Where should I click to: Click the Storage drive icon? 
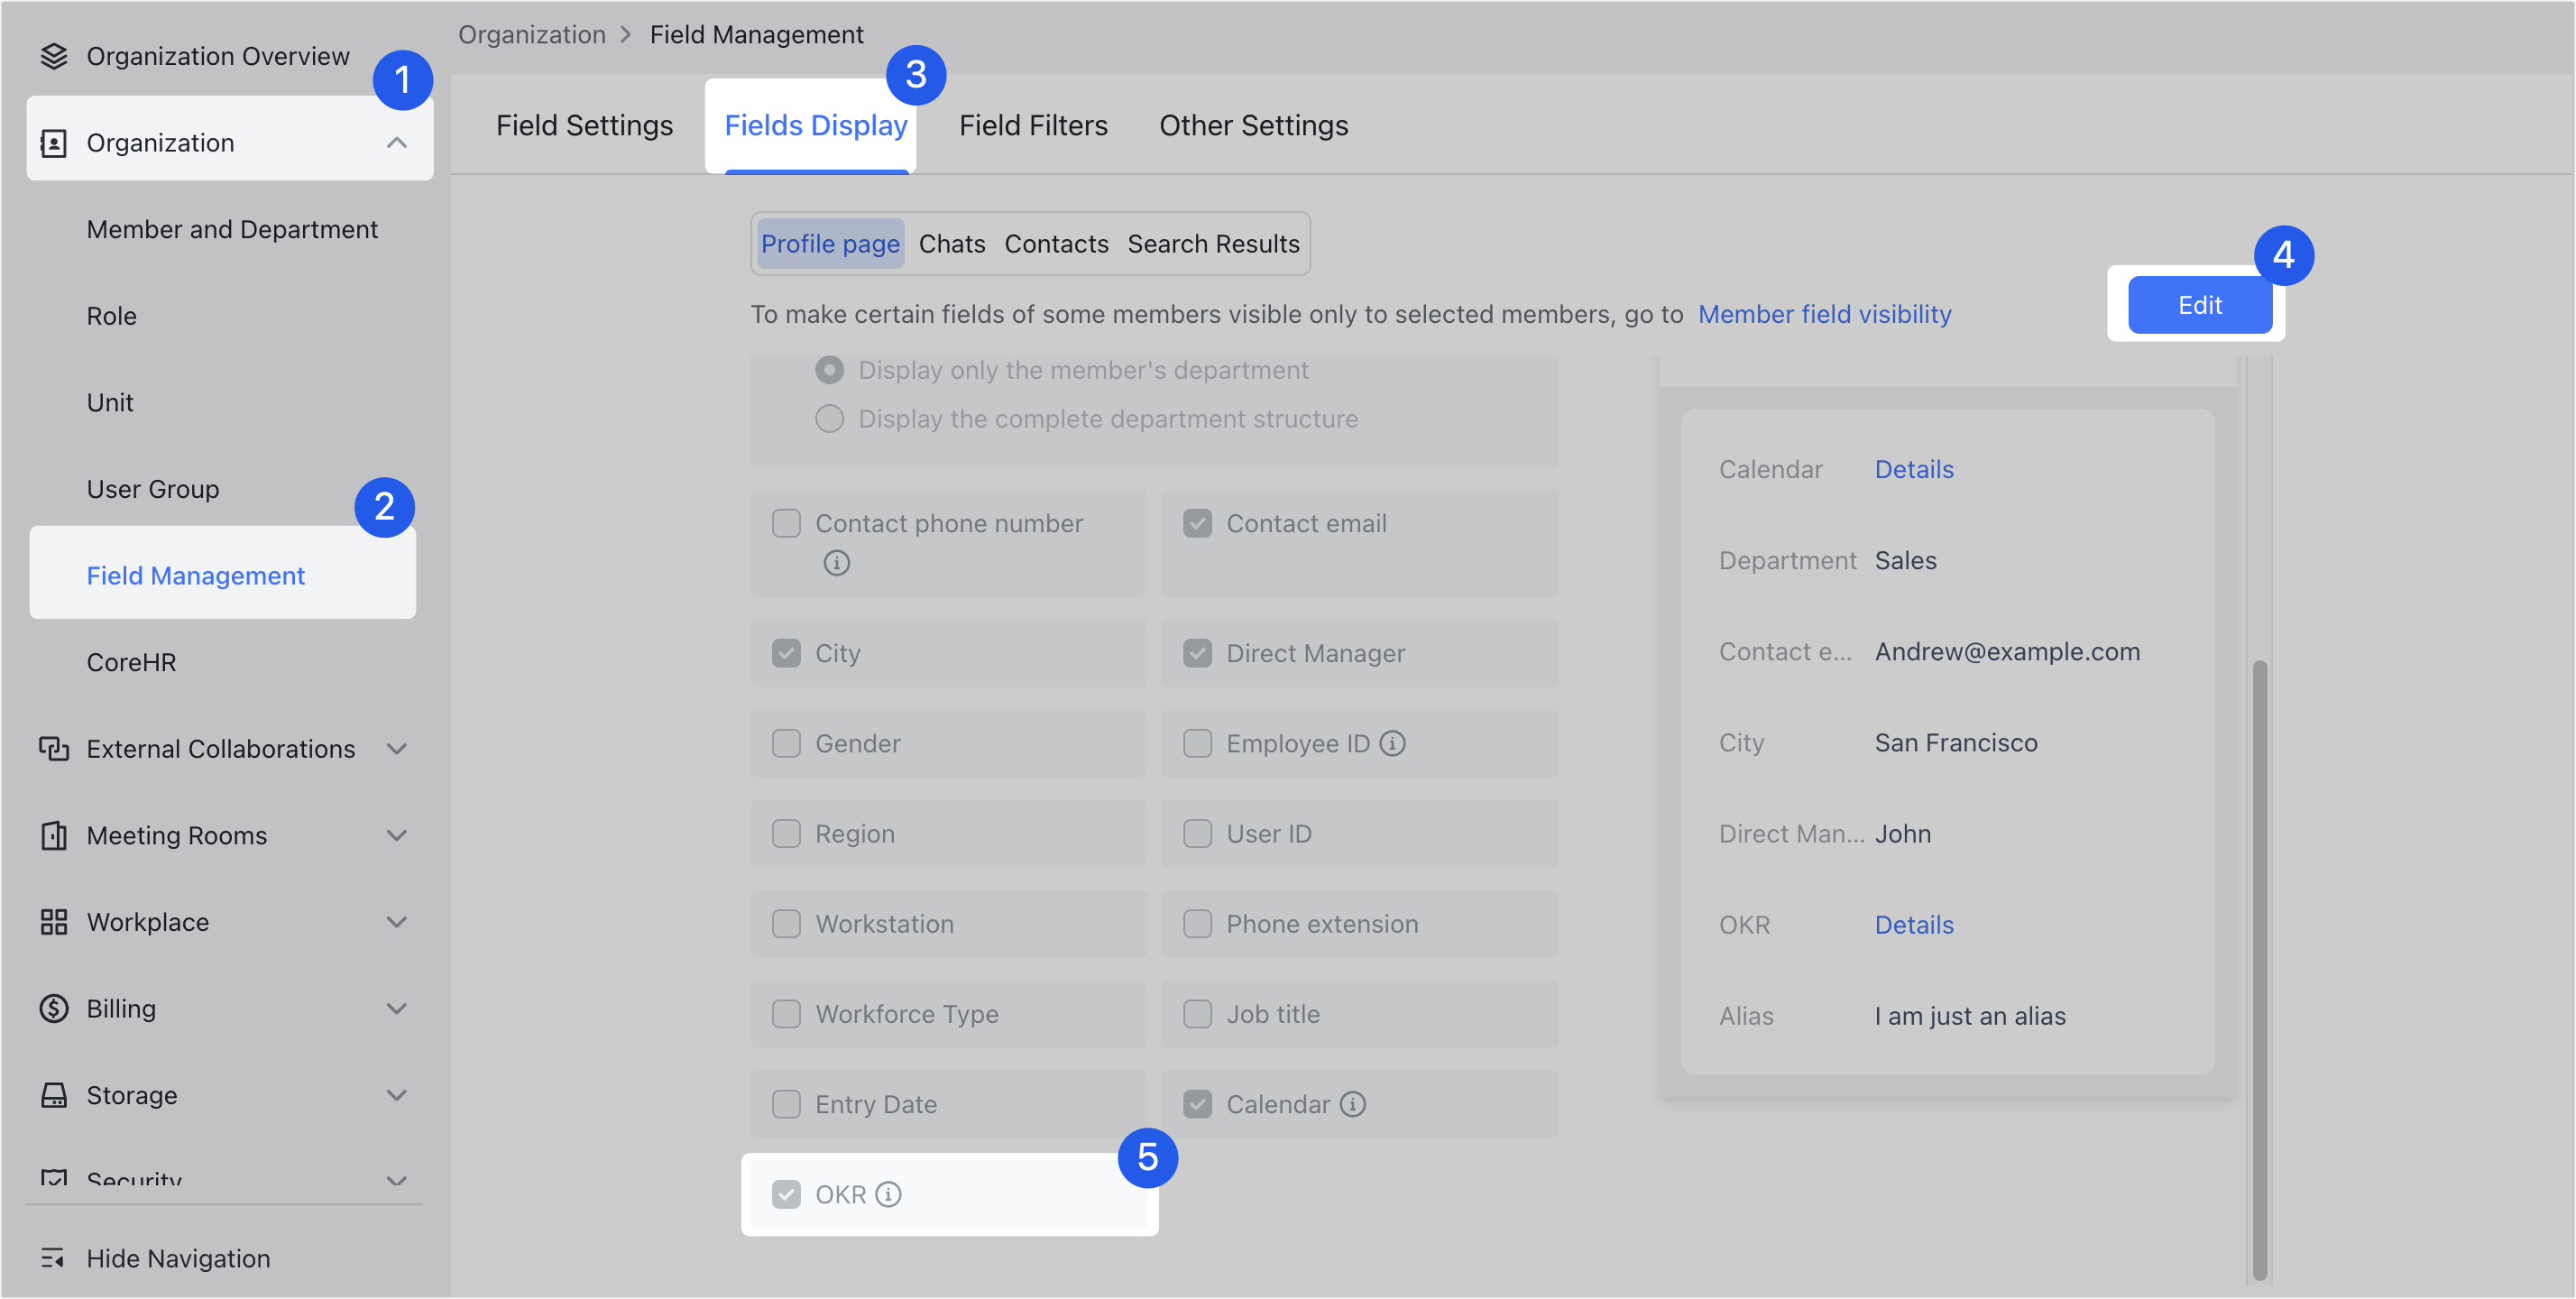click(55, 1094)
